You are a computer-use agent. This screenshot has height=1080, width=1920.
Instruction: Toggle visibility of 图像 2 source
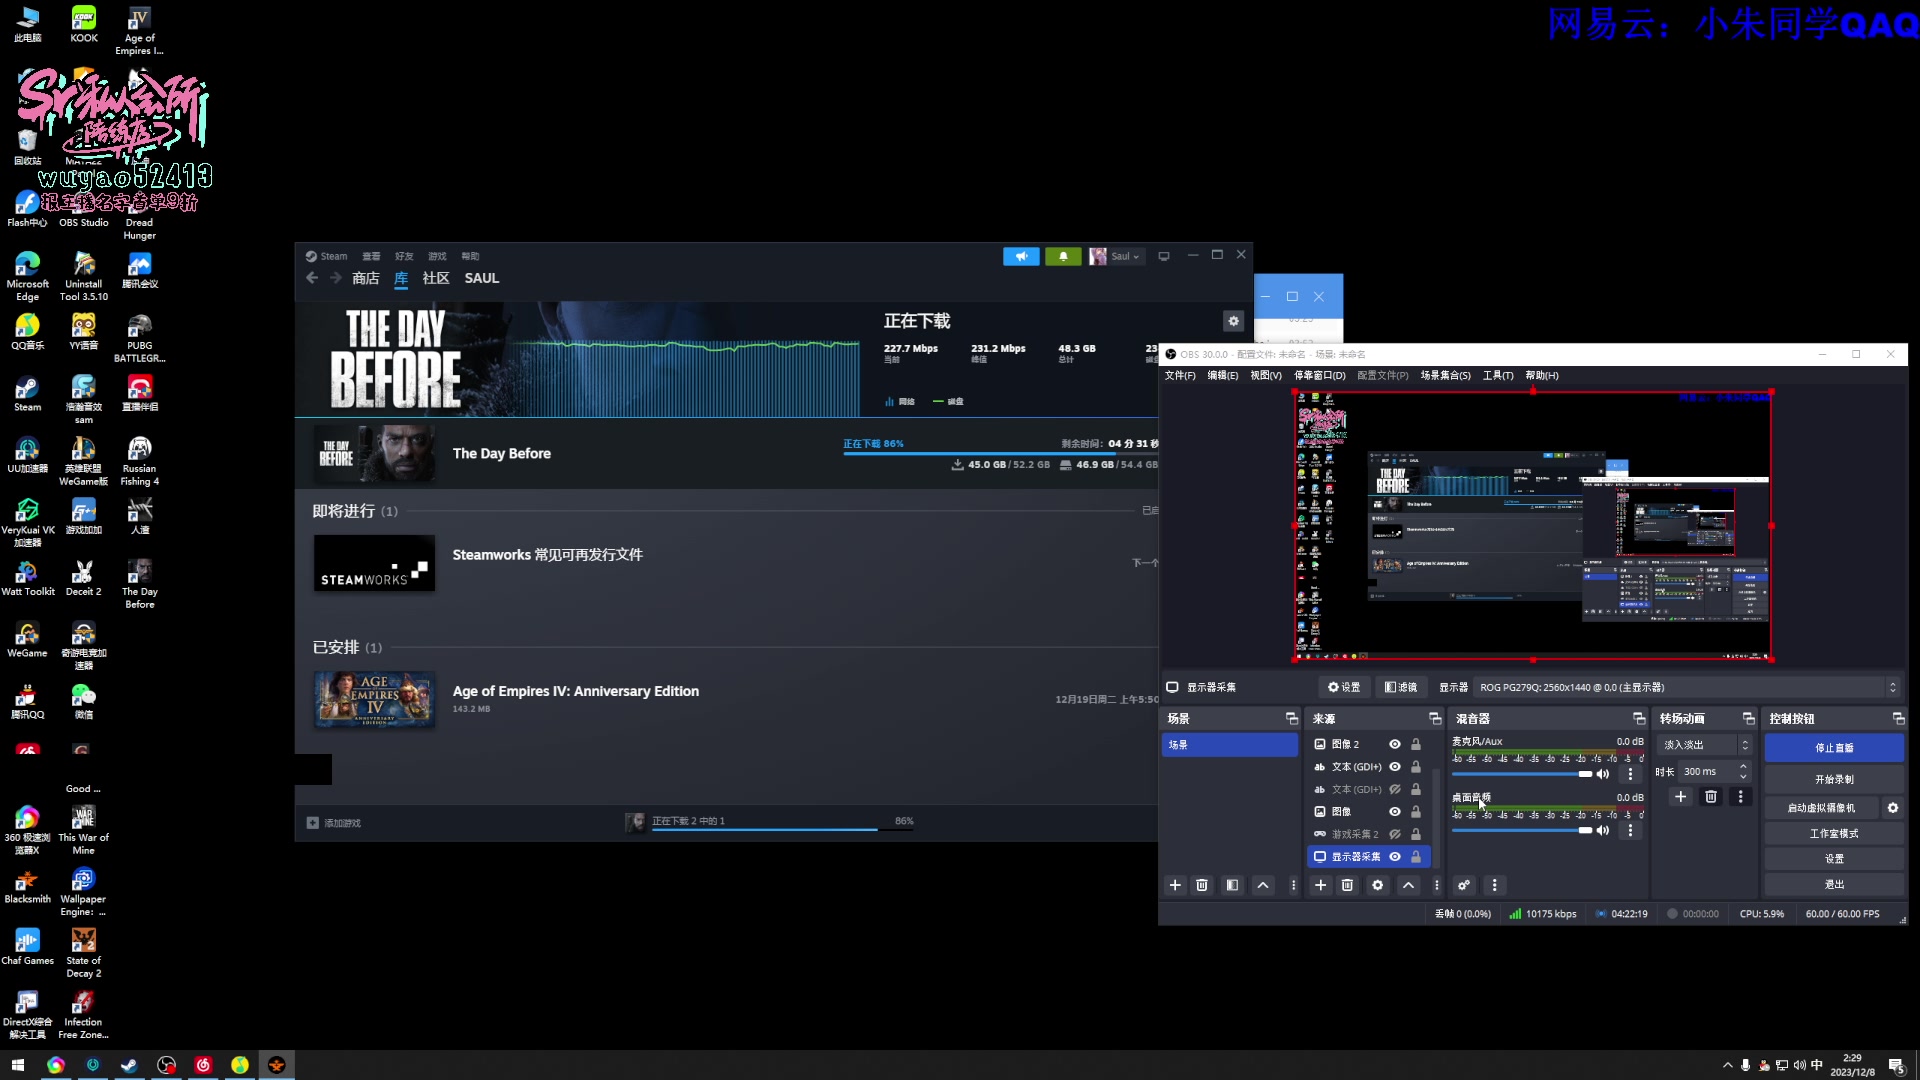click(1394, 745)
